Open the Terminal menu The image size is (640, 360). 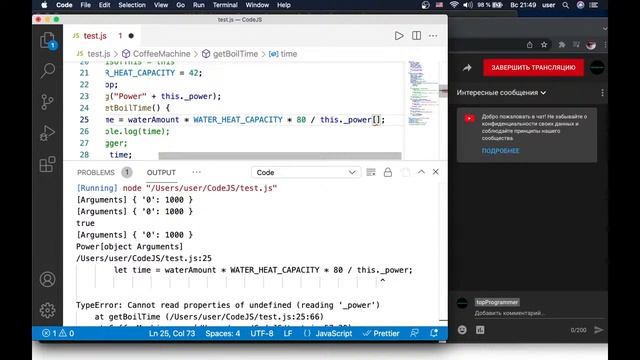point(225,5)
